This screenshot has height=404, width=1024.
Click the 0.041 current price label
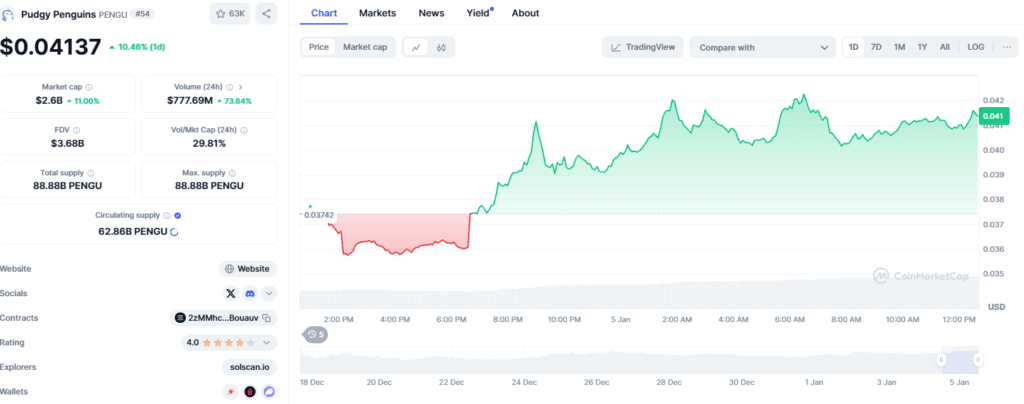995,116
